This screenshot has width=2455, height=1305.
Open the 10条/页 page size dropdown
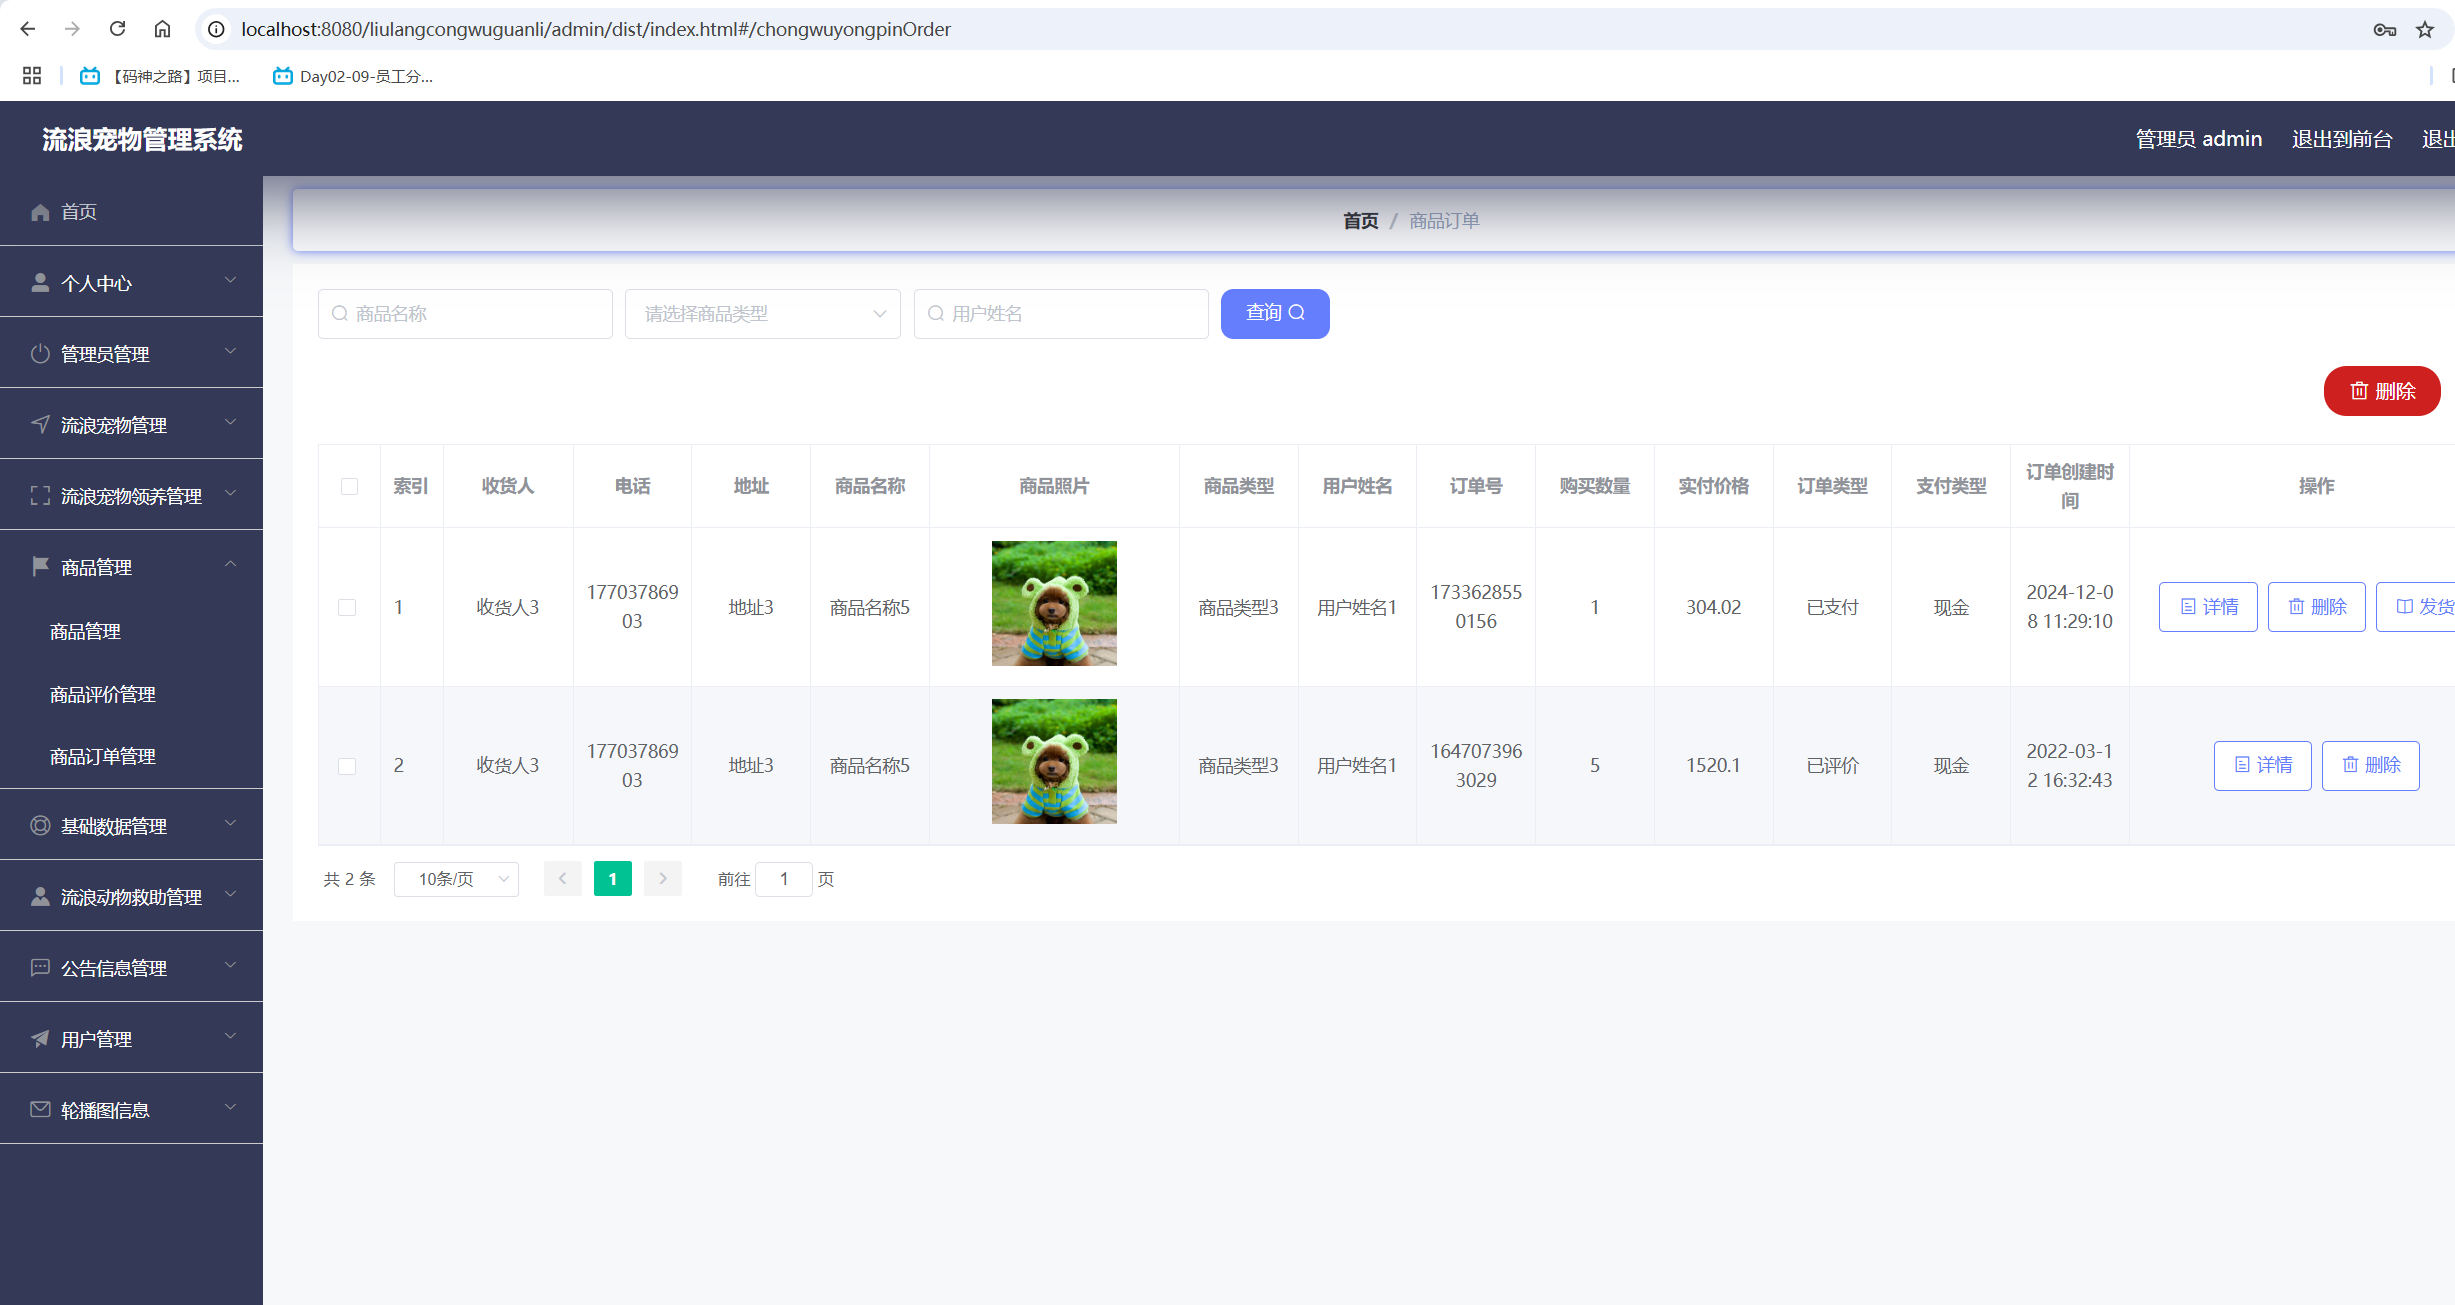click(x=457, y=879)
